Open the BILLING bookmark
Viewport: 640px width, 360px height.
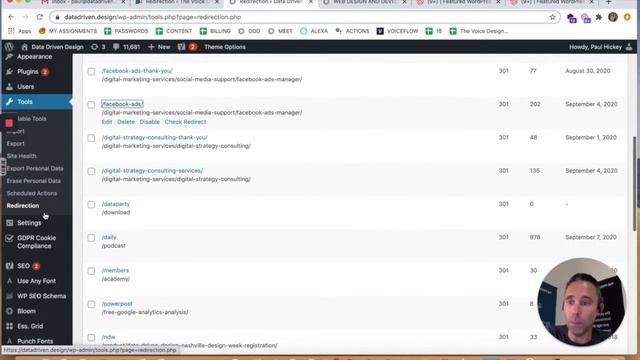pyautogui.click(x=216, y=31)
